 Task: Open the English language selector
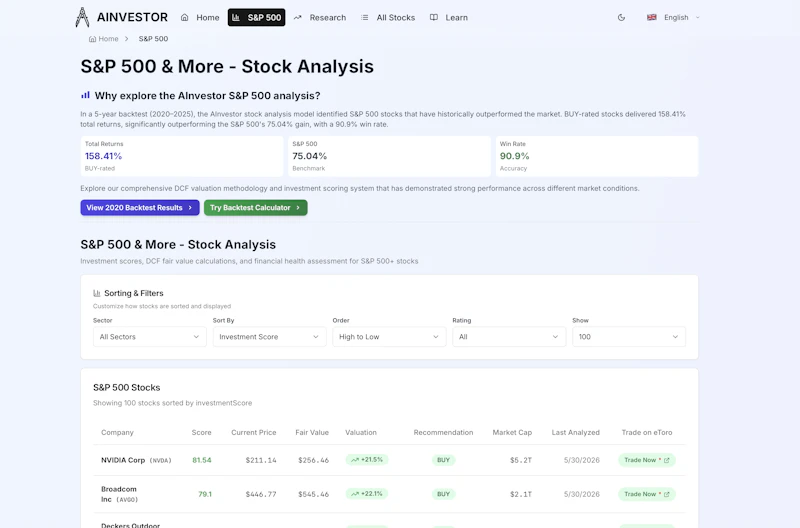673,17
